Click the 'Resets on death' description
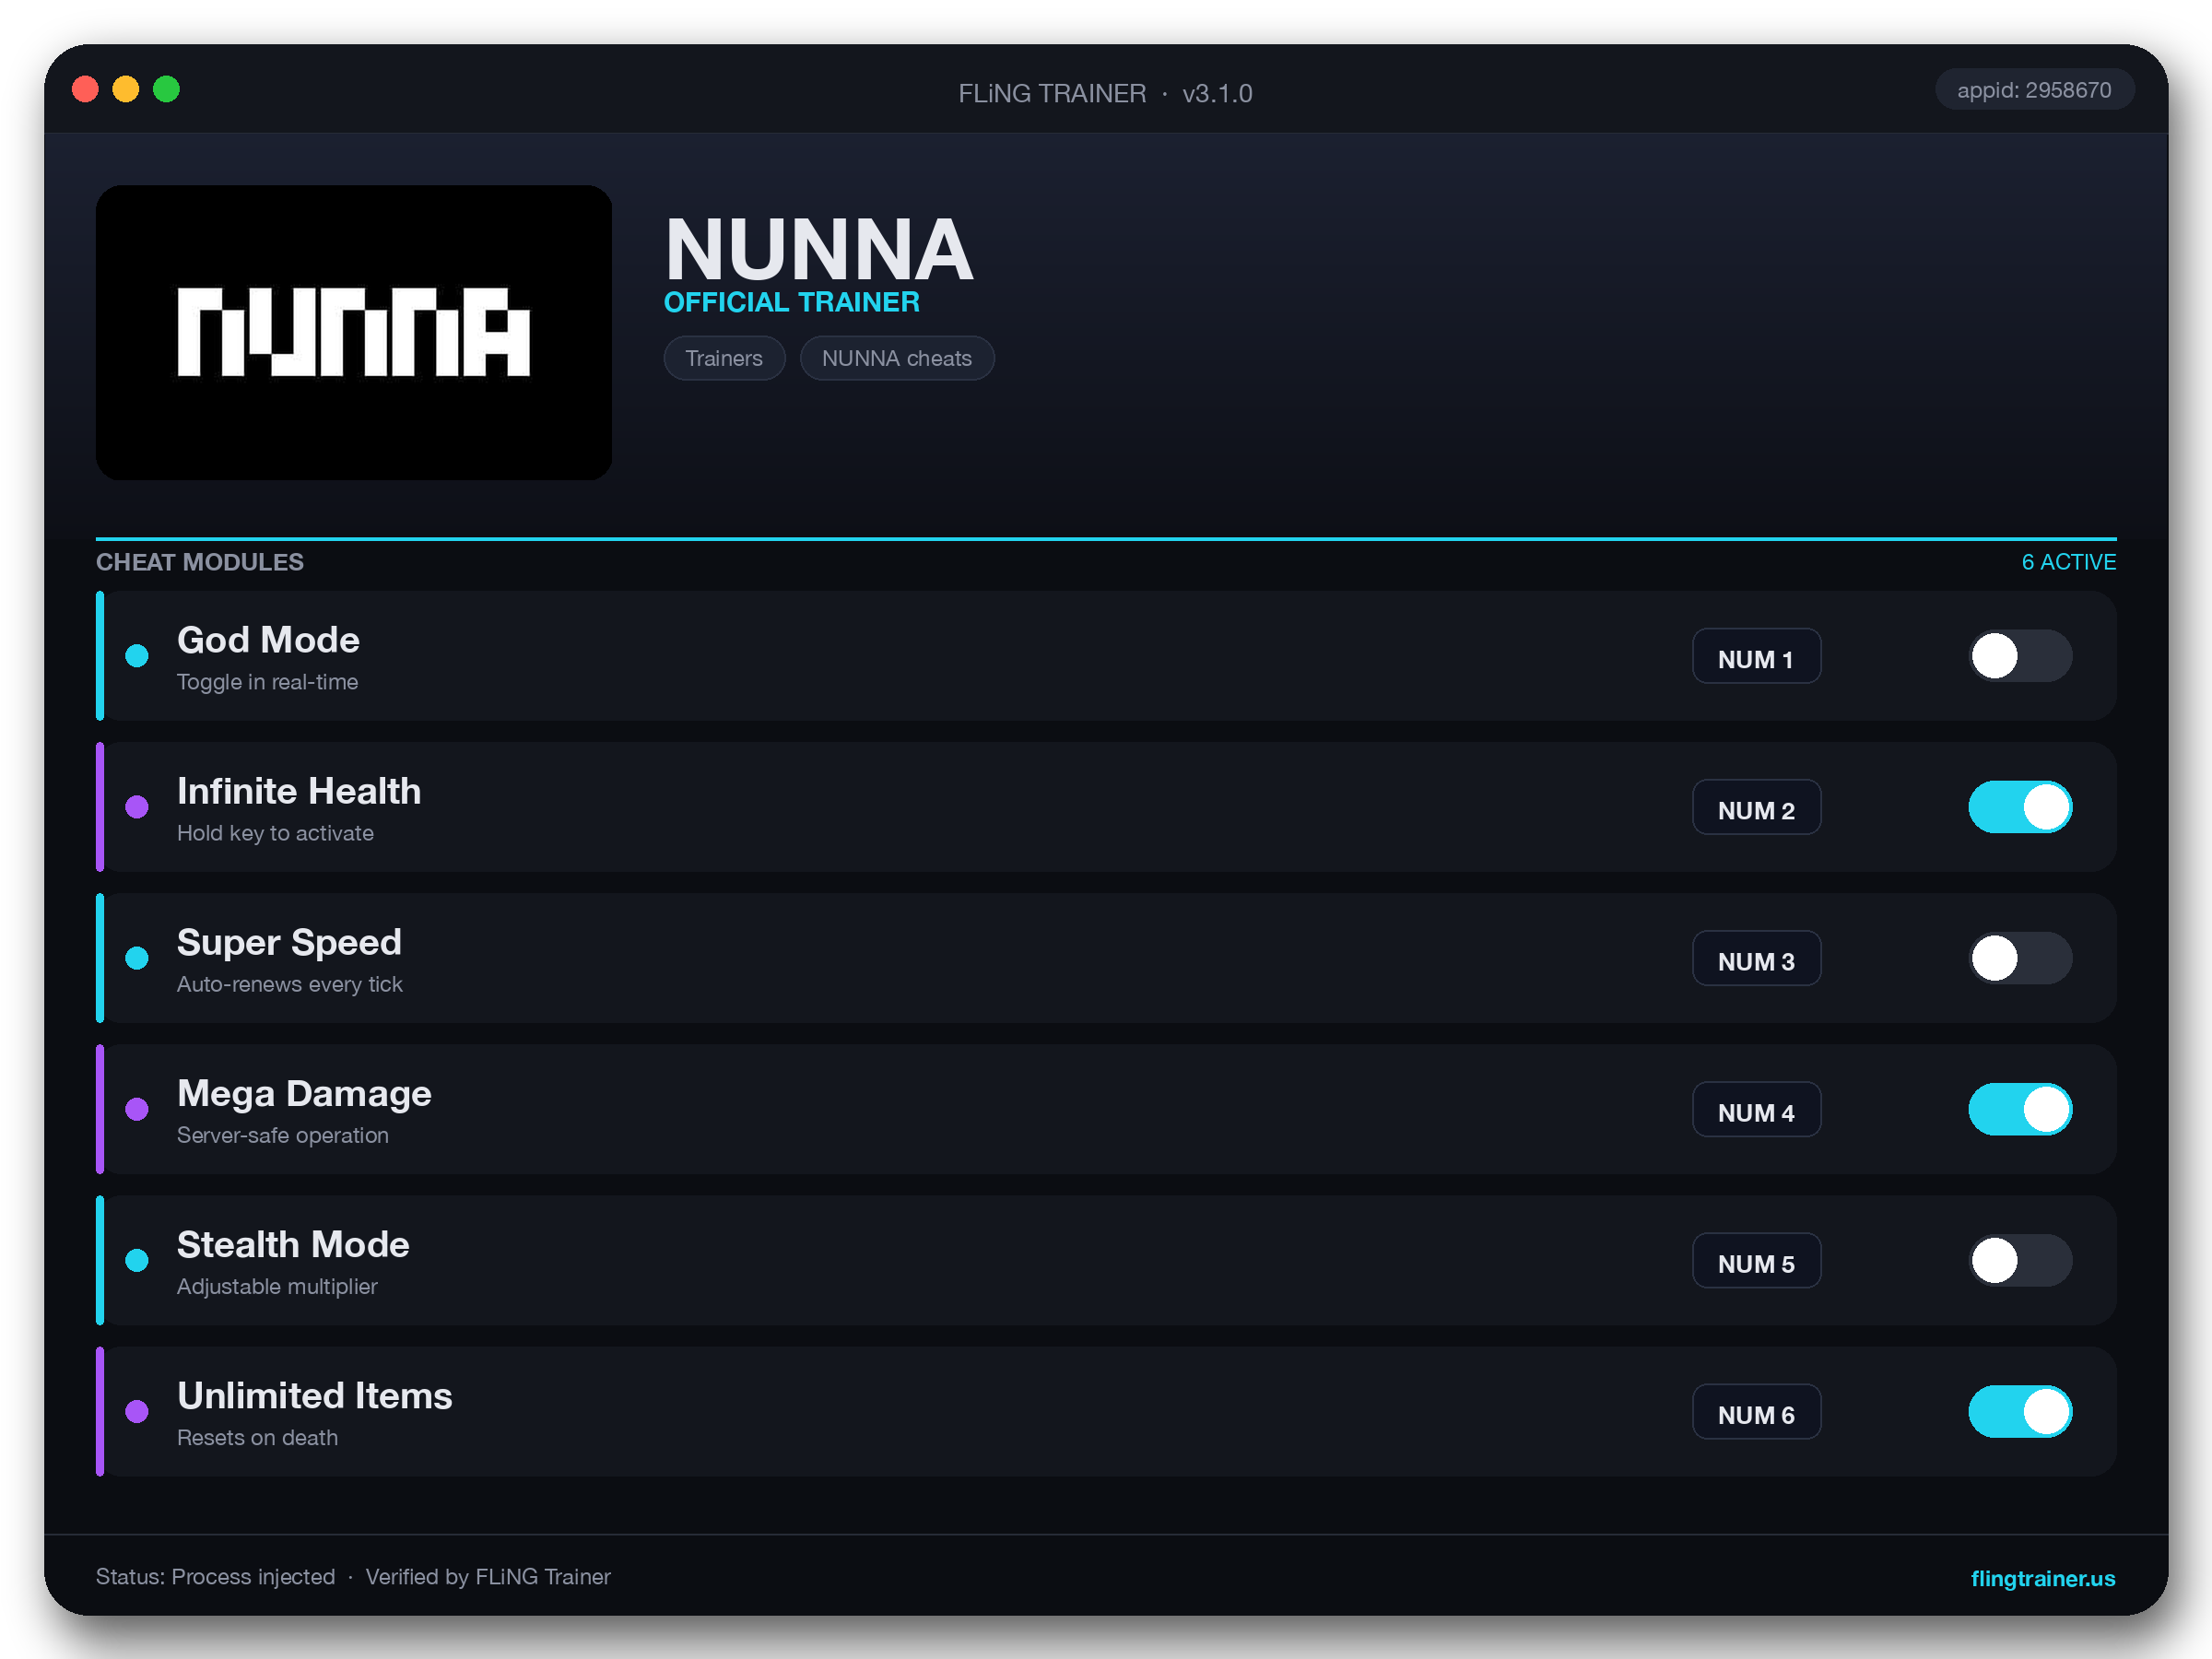 pyautogui.click(x=257, y=1437)
